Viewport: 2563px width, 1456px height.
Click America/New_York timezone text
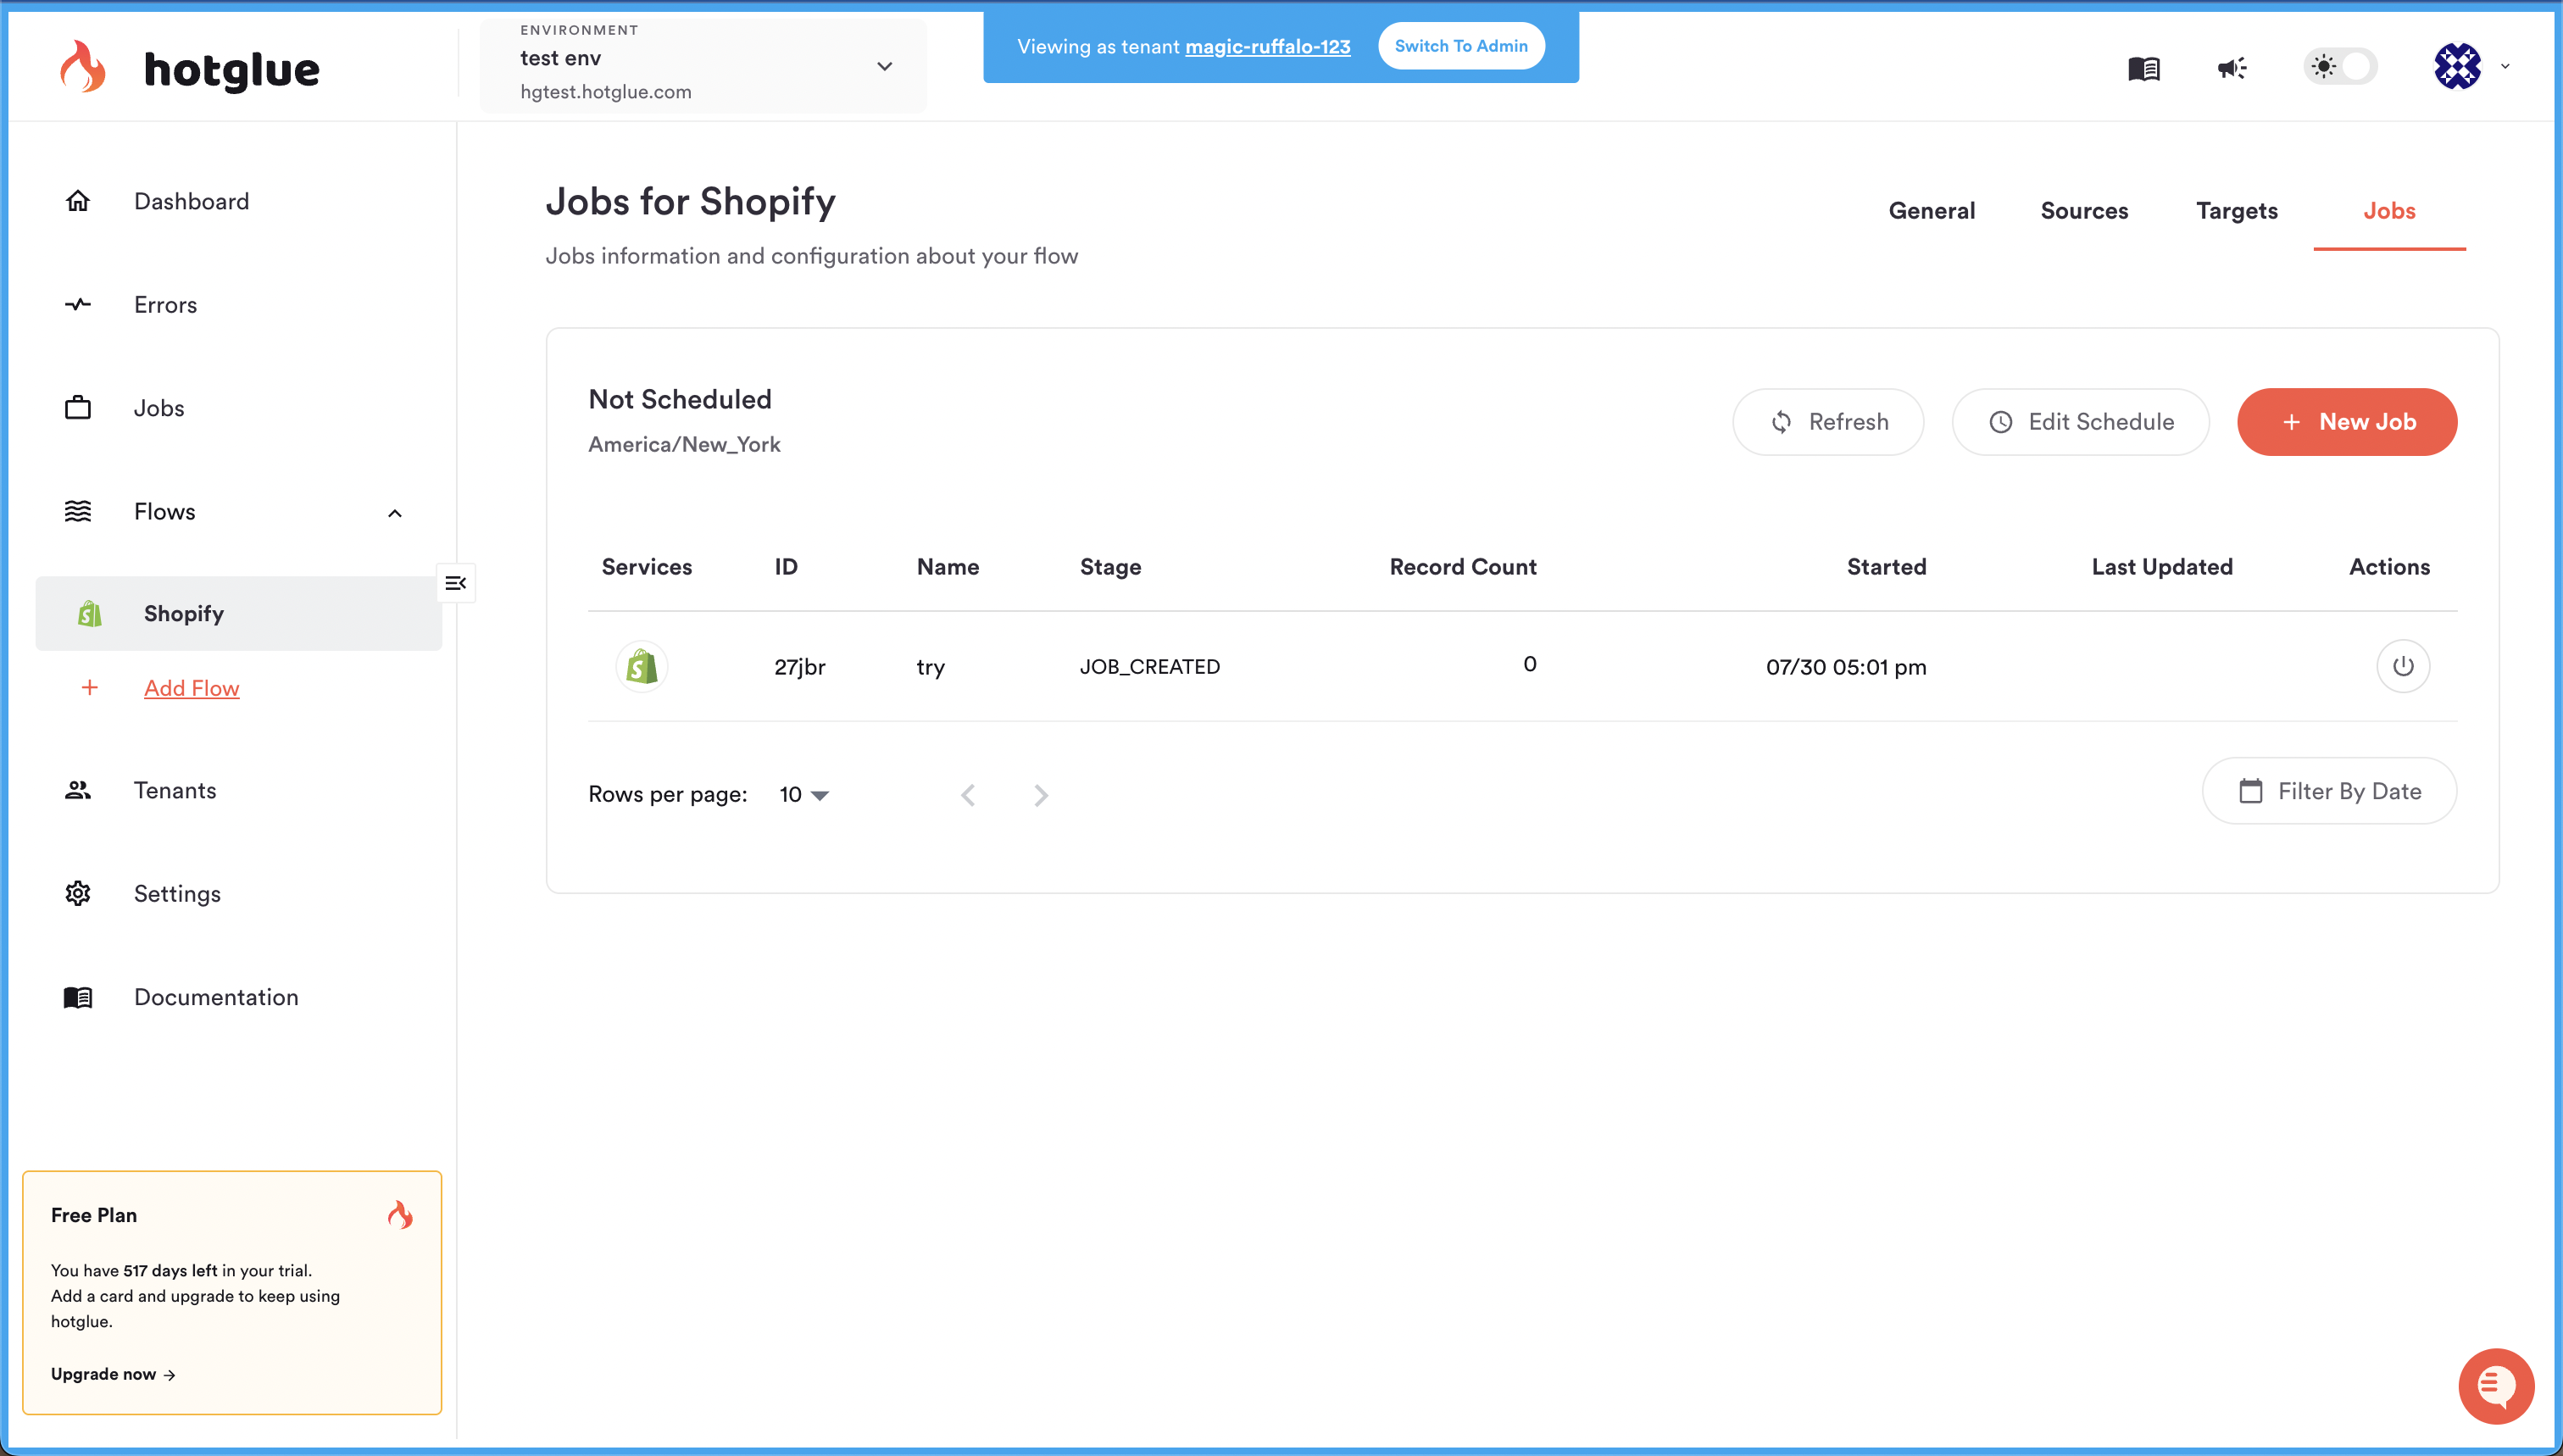[684, 444]
